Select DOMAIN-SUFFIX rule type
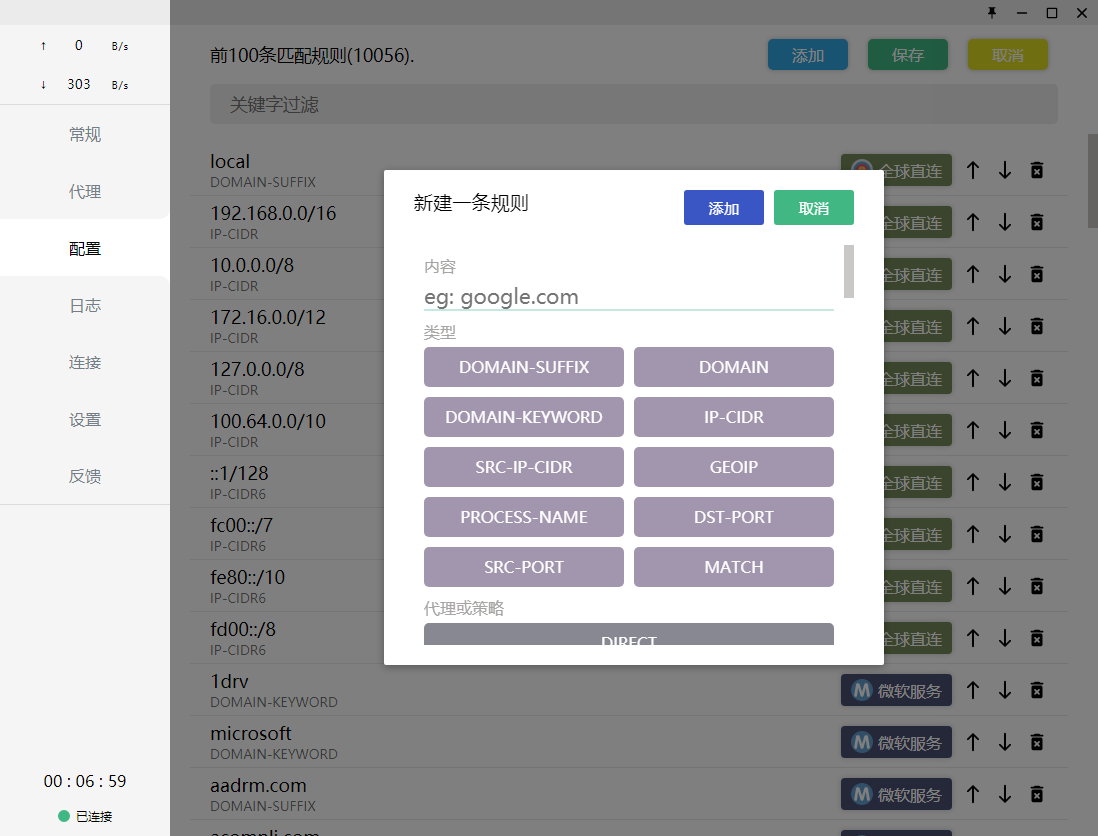The height and width of the screenshot is (836, 1098). [x=524, y=367]
